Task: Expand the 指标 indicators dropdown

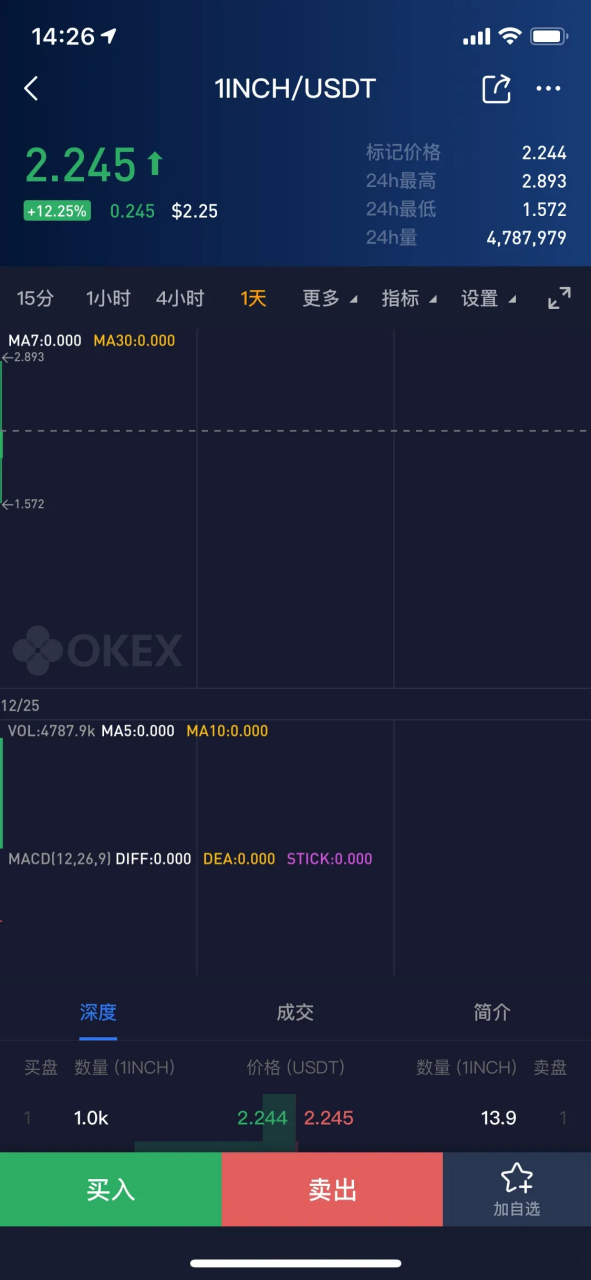Action: (409, 298)
